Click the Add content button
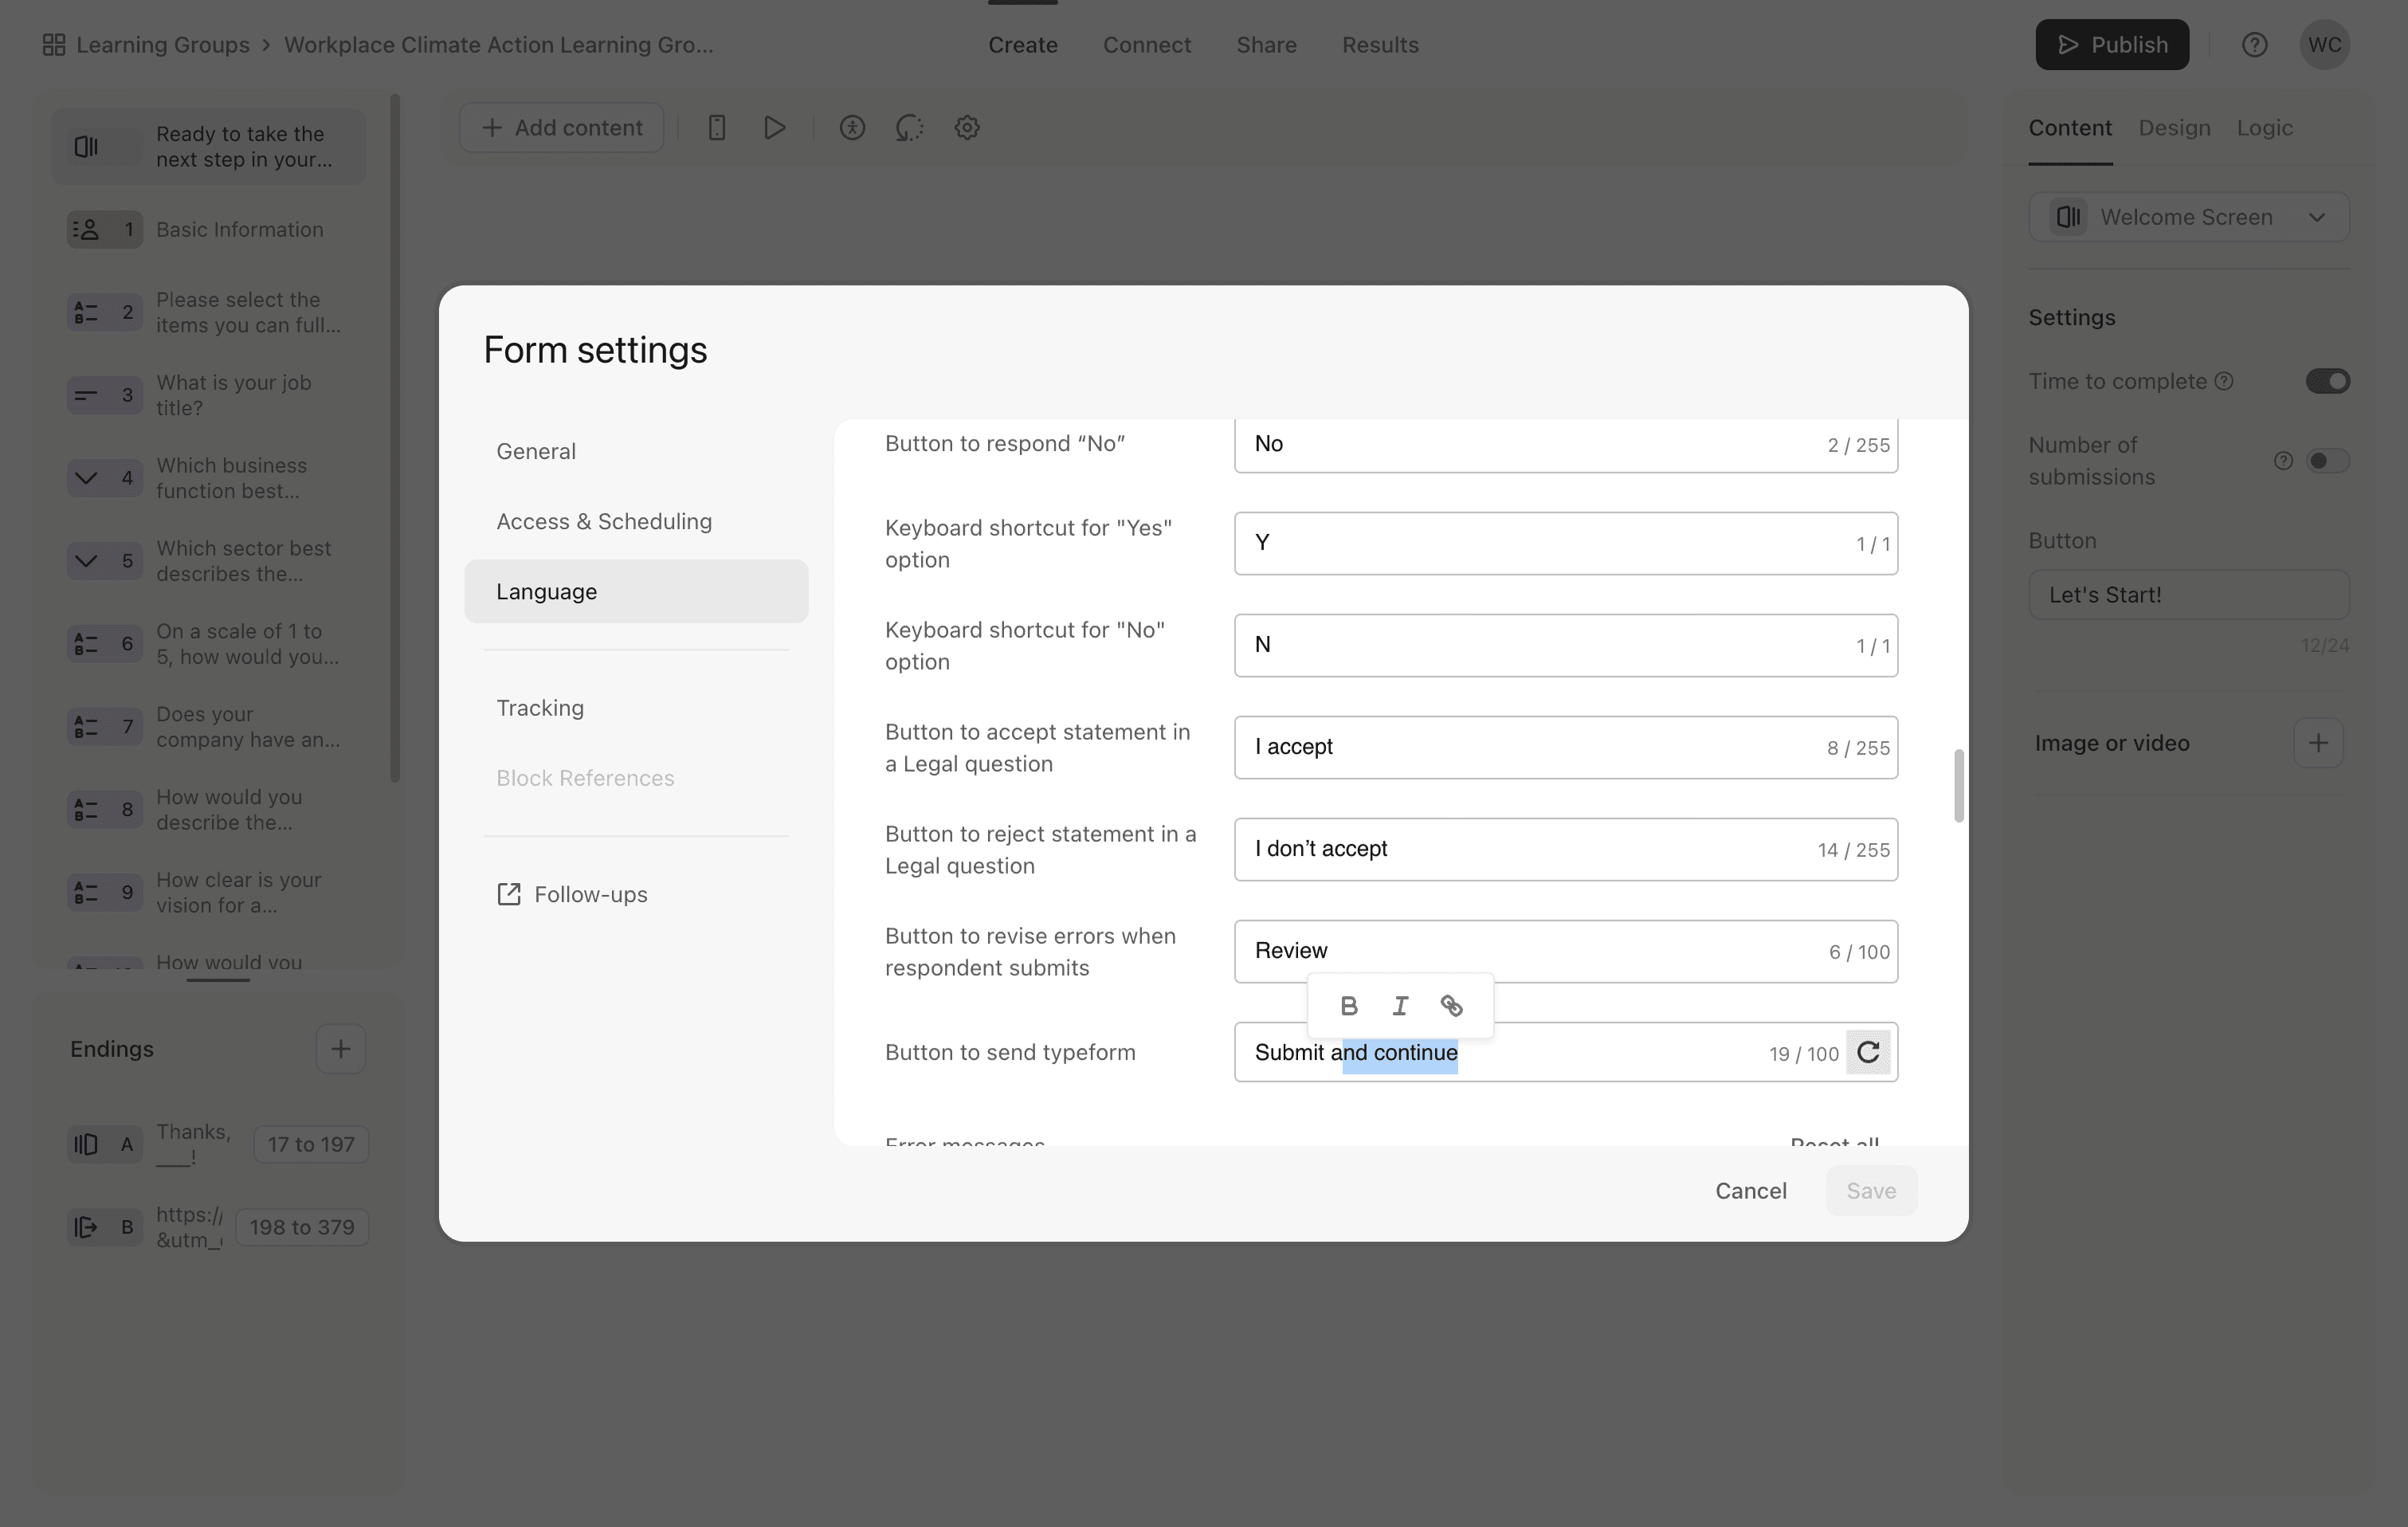The height and width of the screenshot is (1527, 2408). pos(561,127)
